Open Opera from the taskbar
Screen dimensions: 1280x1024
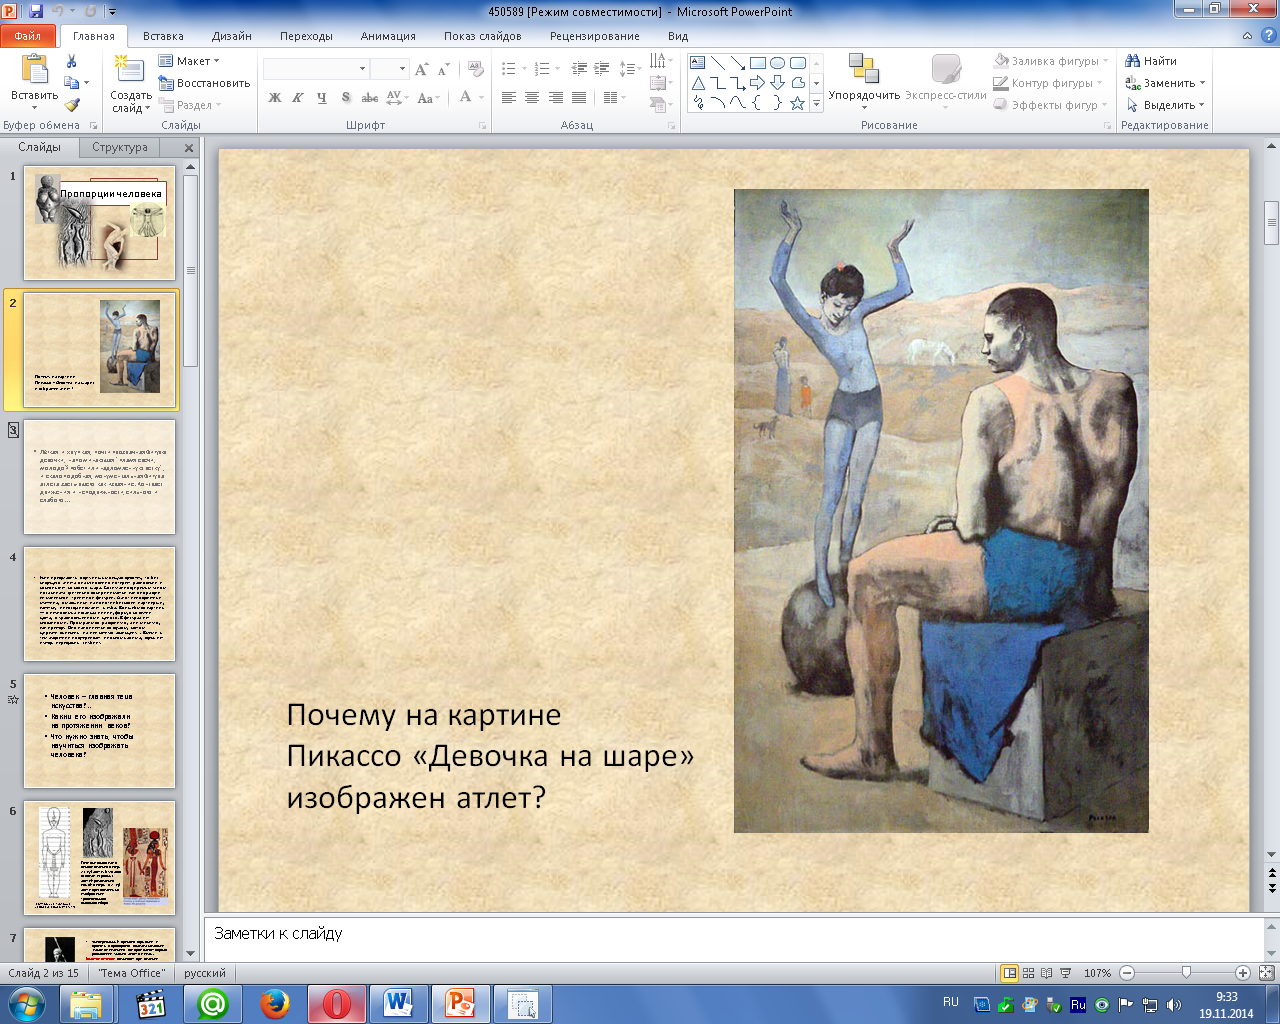point(336,1003)
